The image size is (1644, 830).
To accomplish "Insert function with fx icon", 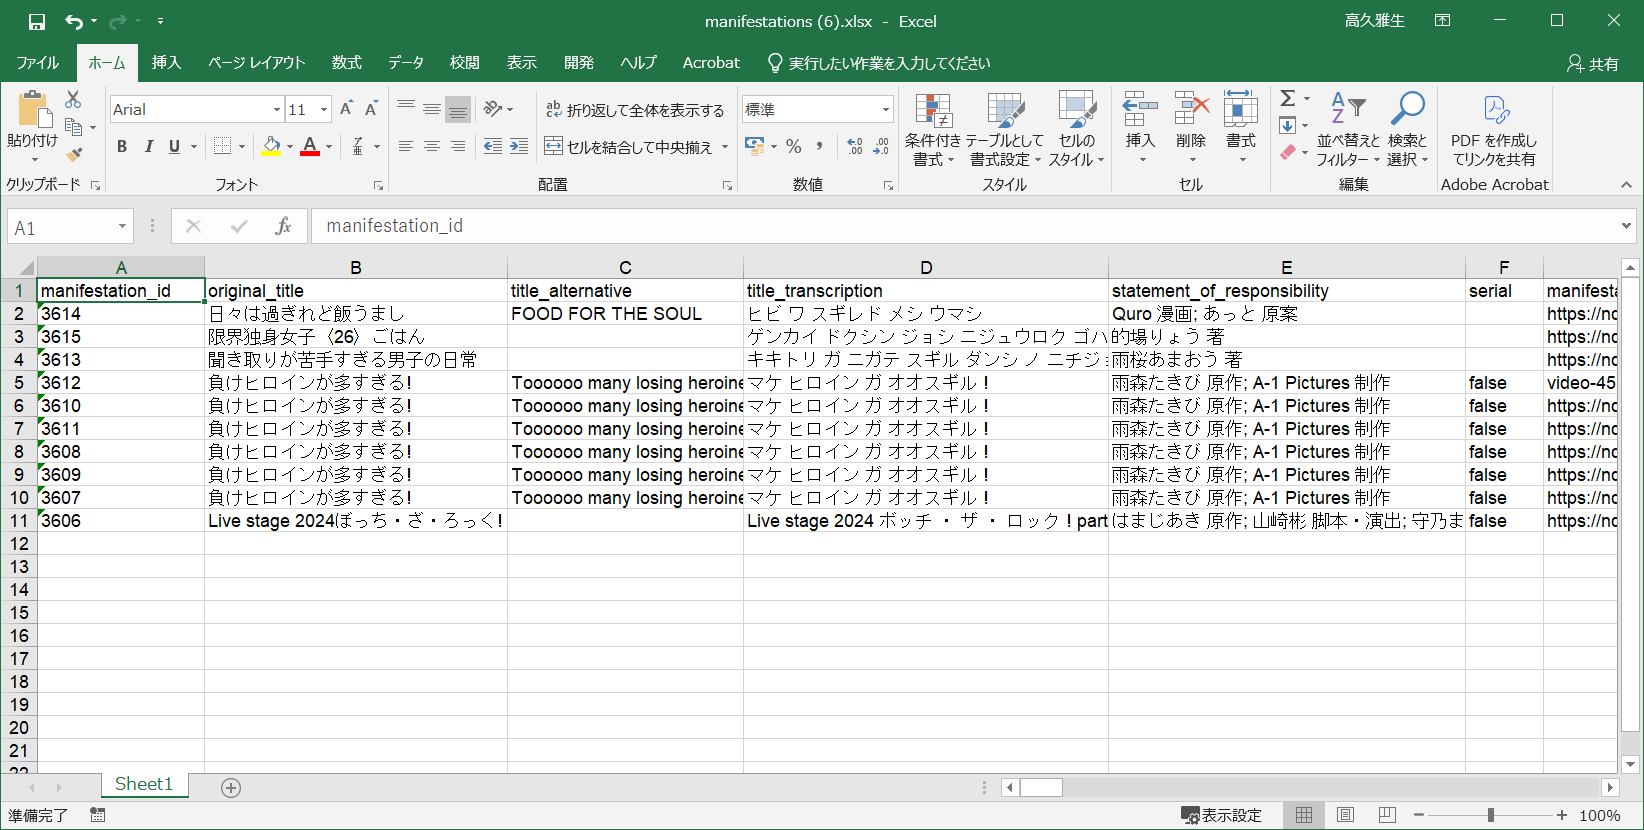I will pos(283,226).
